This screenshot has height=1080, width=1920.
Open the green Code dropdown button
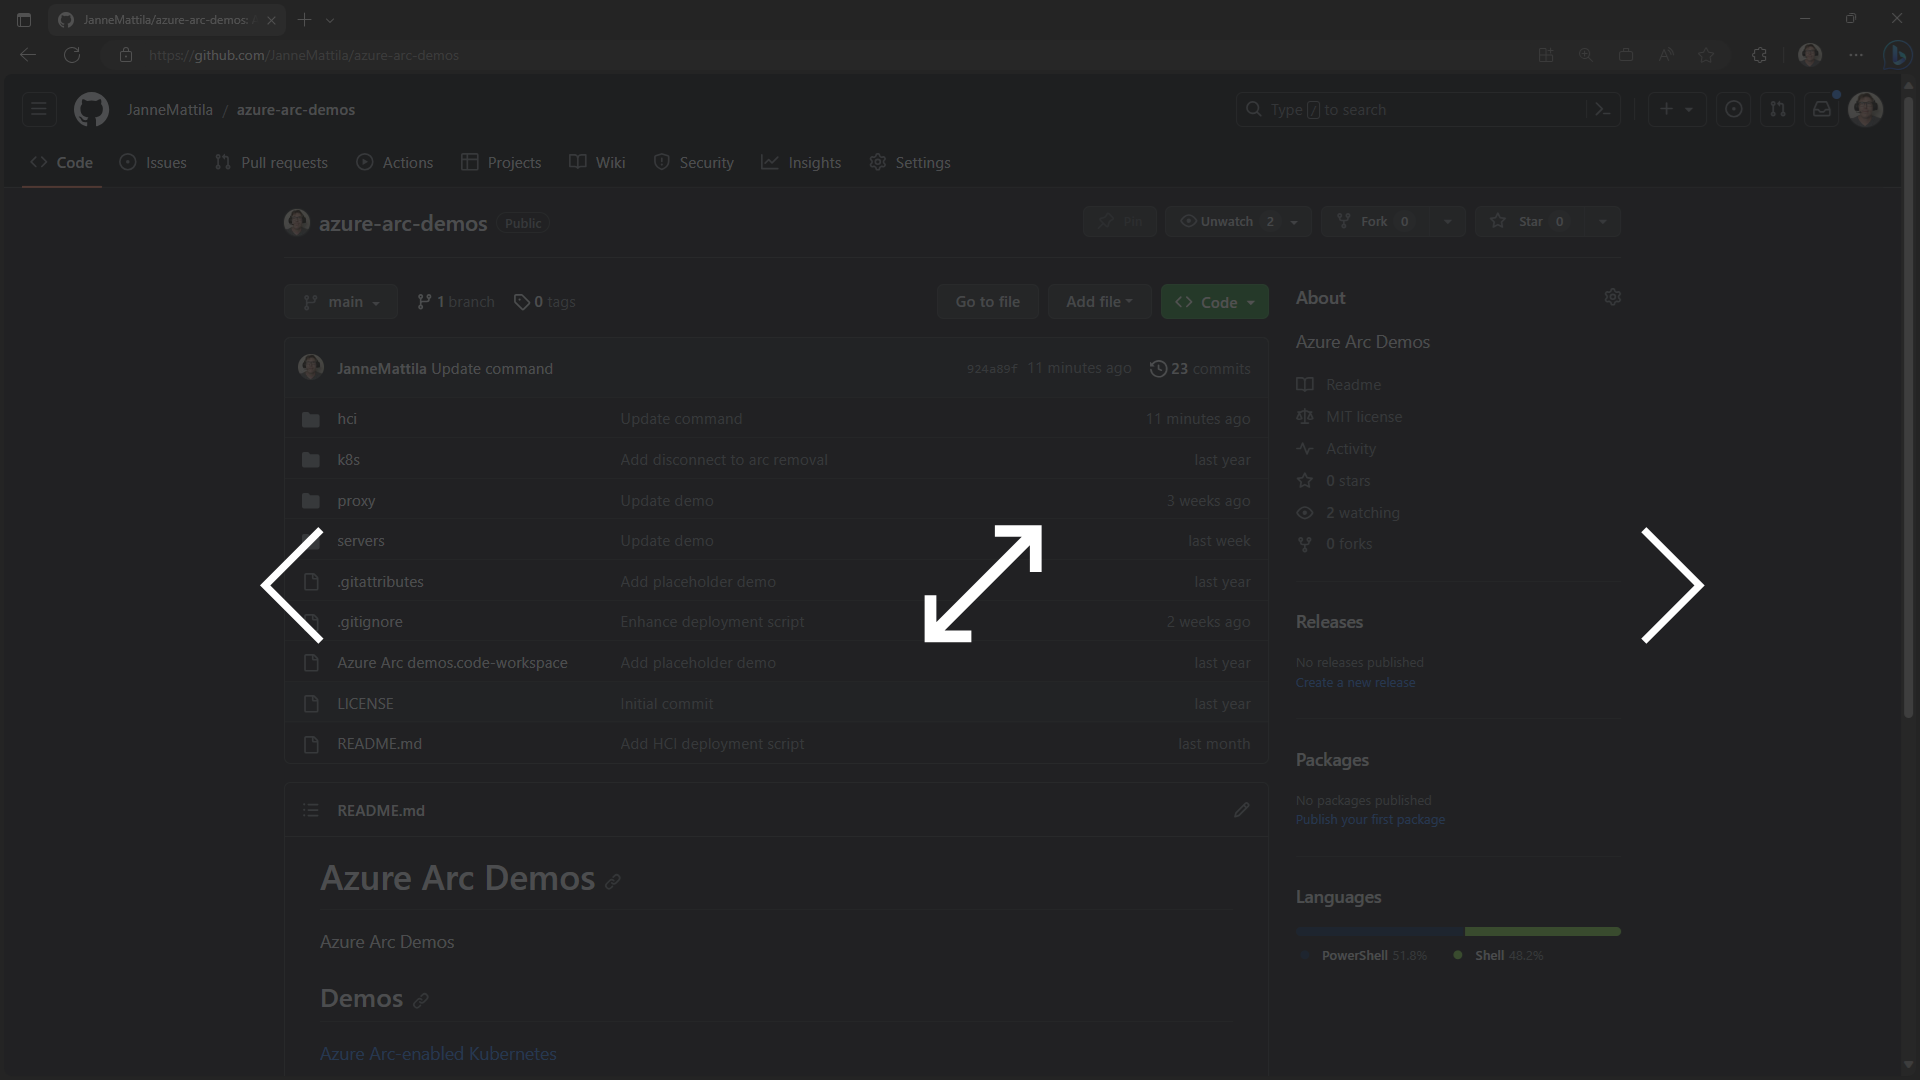pyautogui.click(x=1214, y=302)
